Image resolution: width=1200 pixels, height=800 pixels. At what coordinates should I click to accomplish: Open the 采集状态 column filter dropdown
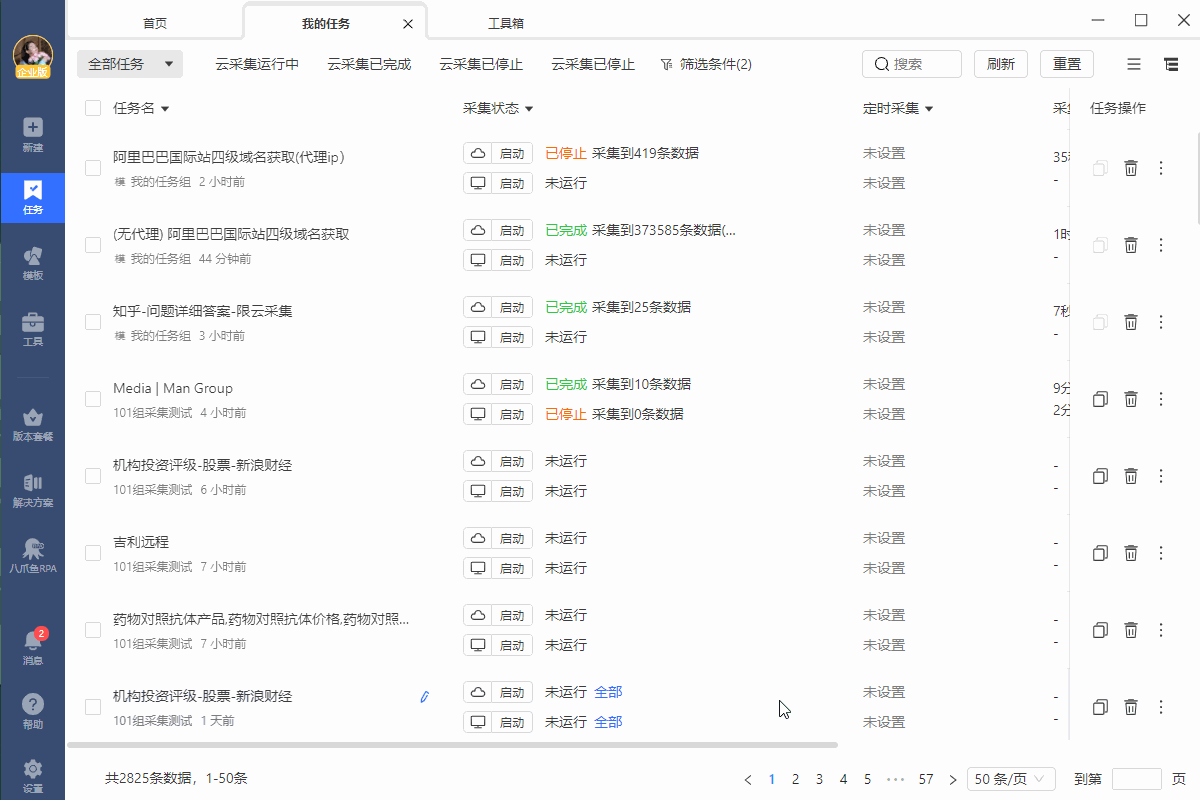(529, 109)
